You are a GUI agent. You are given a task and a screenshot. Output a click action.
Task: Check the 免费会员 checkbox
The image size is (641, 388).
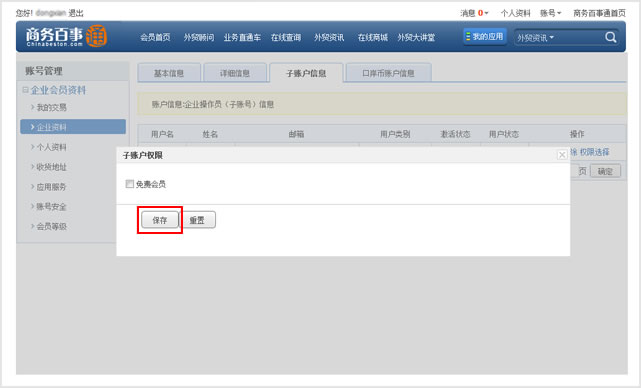click(x=130, y=184)
